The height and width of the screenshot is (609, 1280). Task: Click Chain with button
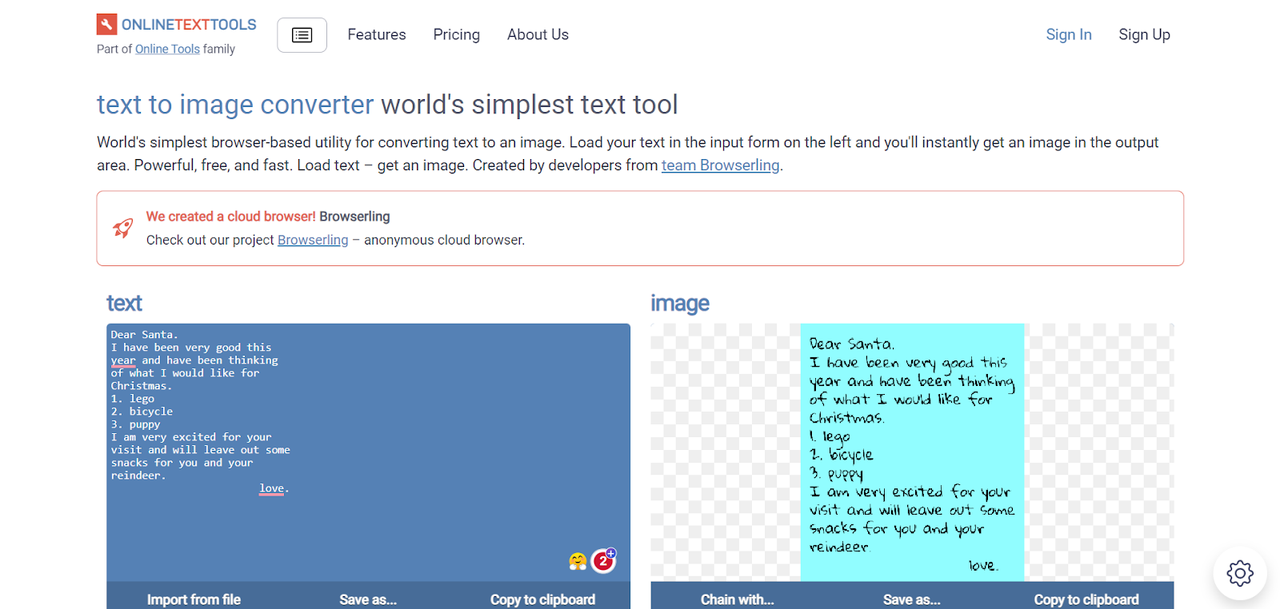coord(737,599)
